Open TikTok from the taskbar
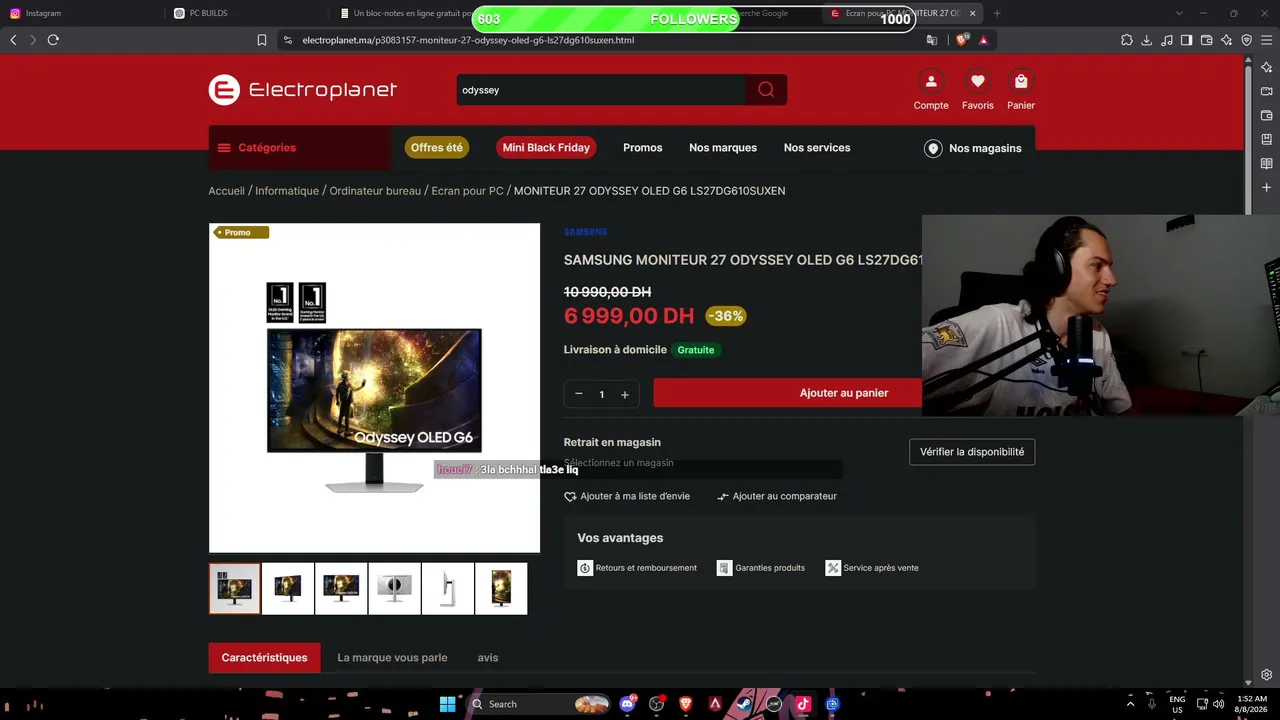The width and height of the screenshot is (1280, 720). coord(803,704)
